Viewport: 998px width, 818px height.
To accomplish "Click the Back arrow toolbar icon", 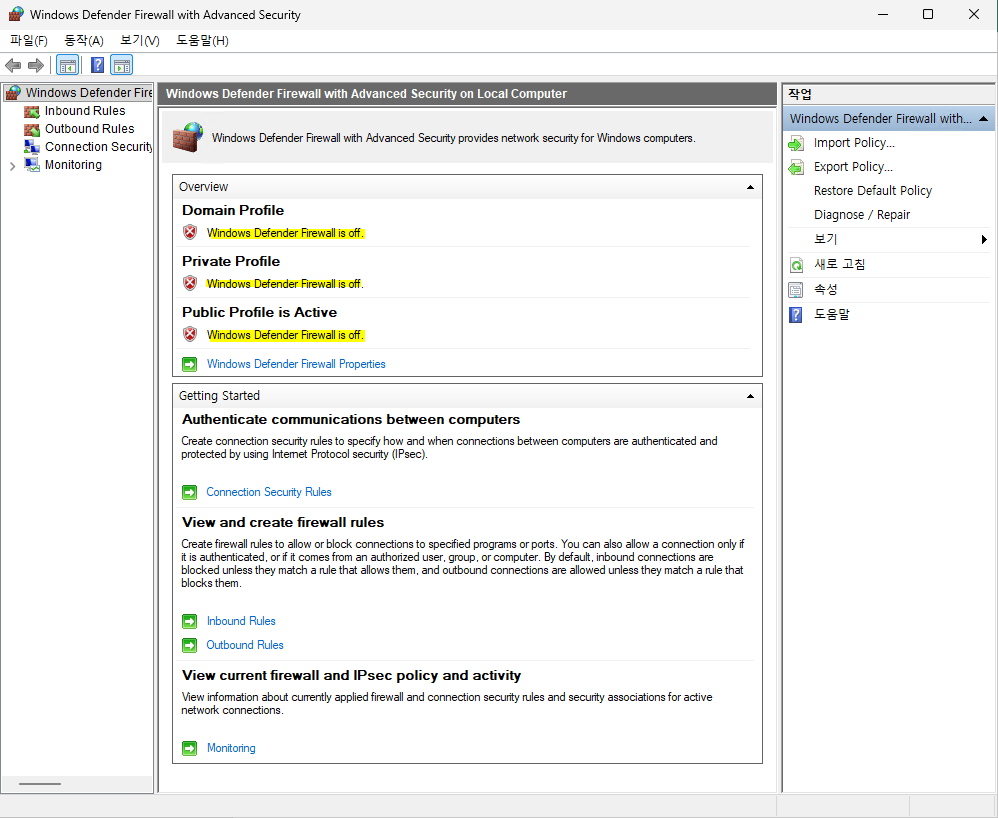I will tap(13, 65).
